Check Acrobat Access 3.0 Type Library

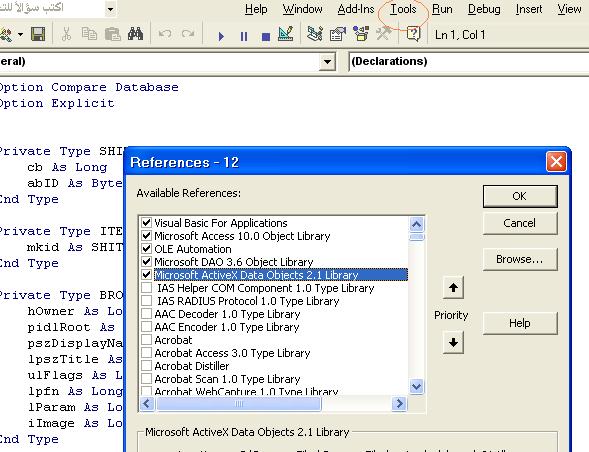click(146, 353)
